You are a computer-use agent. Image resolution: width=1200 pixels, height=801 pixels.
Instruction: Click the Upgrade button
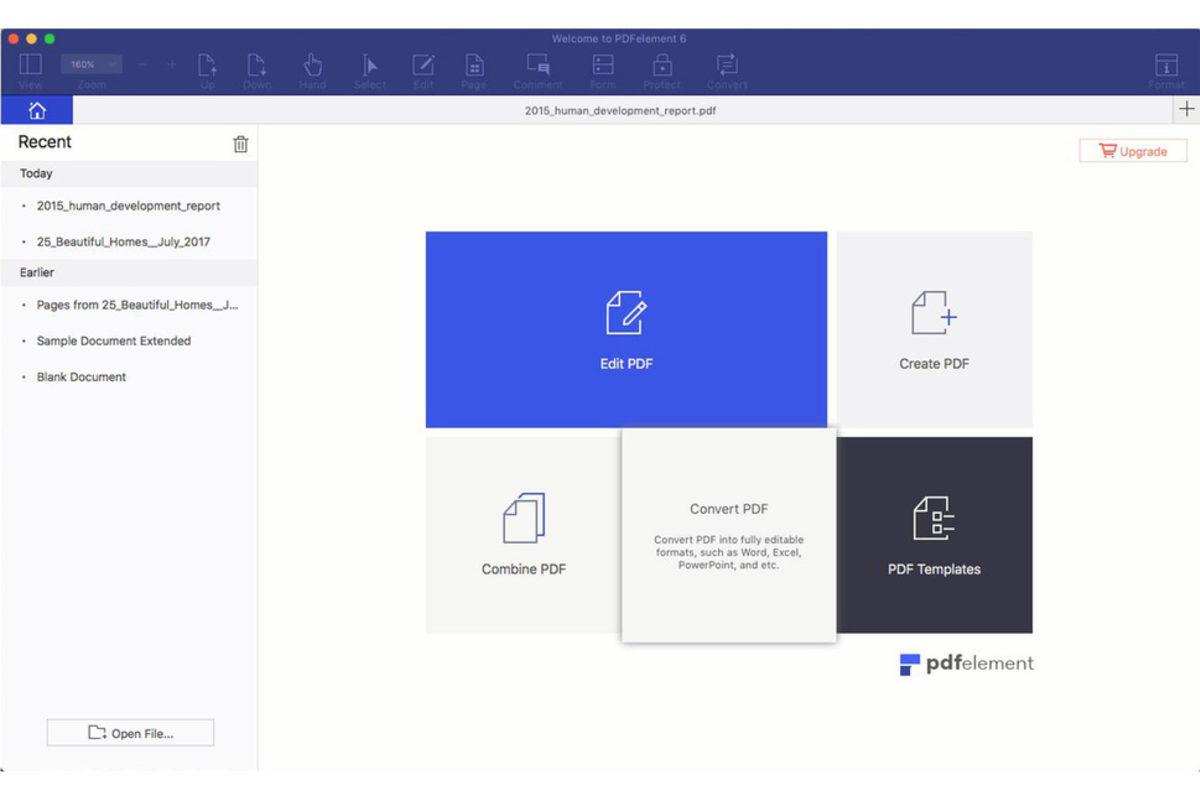[1133, 151]
